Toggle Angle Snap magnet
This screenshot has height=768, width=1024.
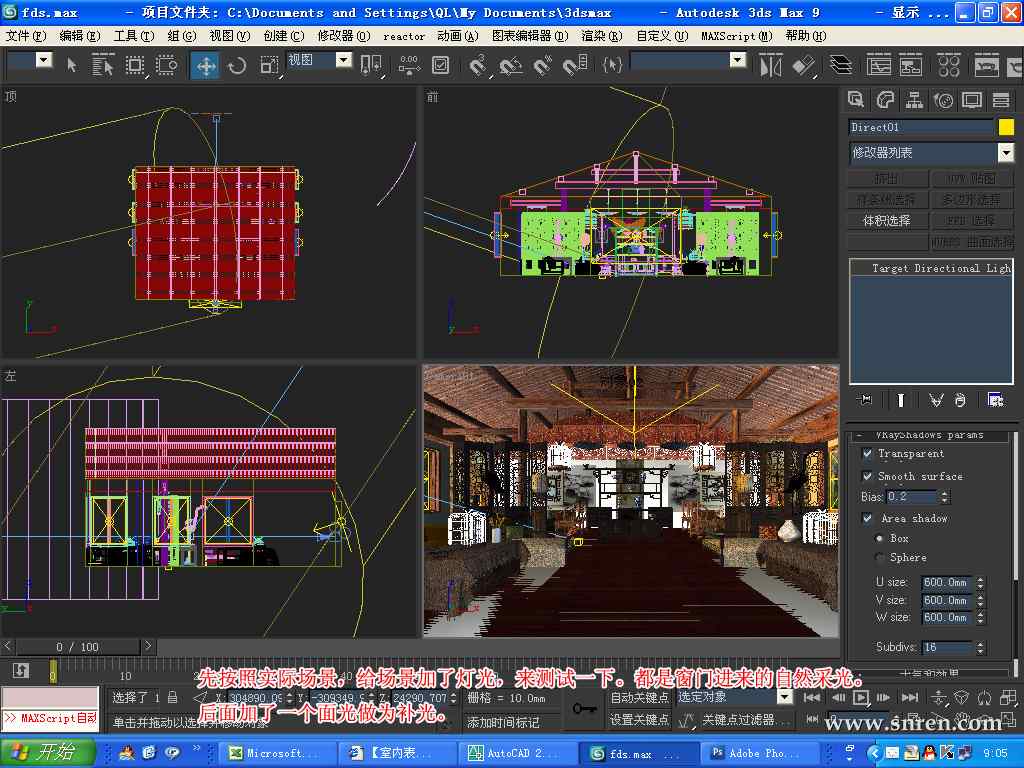coord(510,65)
